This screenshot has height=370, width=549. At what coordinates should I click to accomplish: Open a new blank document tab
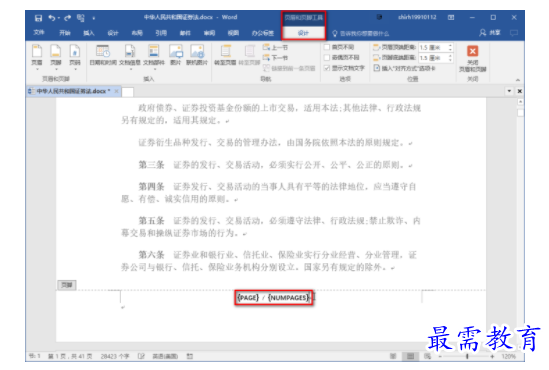point(127,92)
